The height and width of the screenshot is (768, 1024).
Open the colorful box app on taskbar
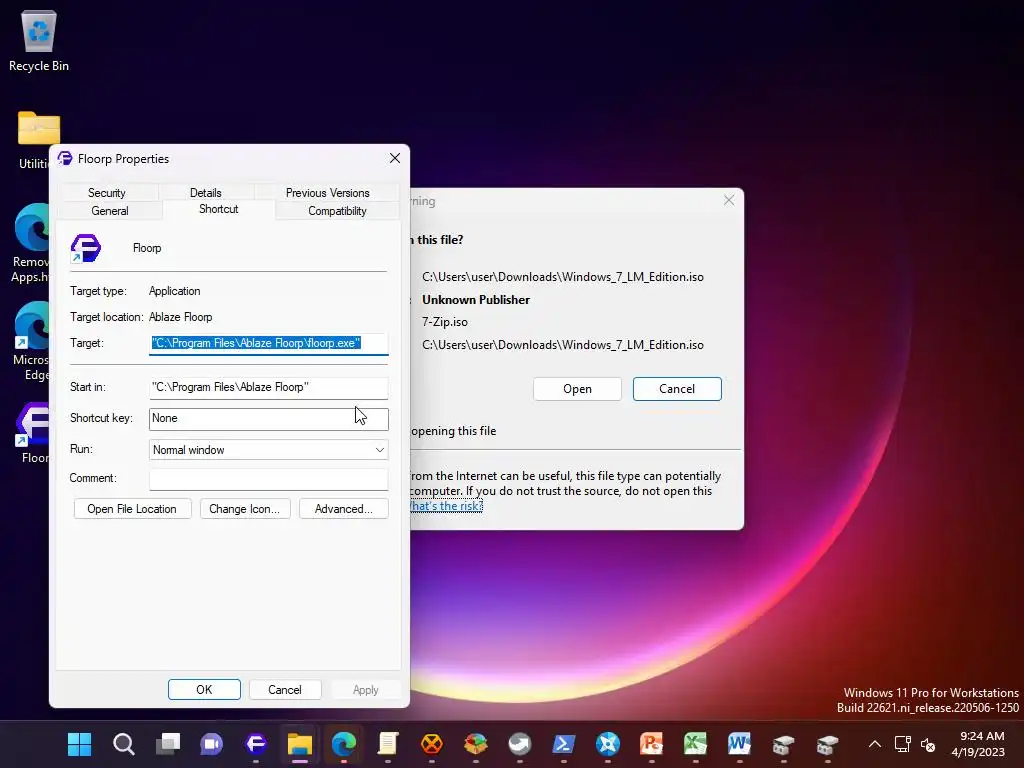[476, 744]
